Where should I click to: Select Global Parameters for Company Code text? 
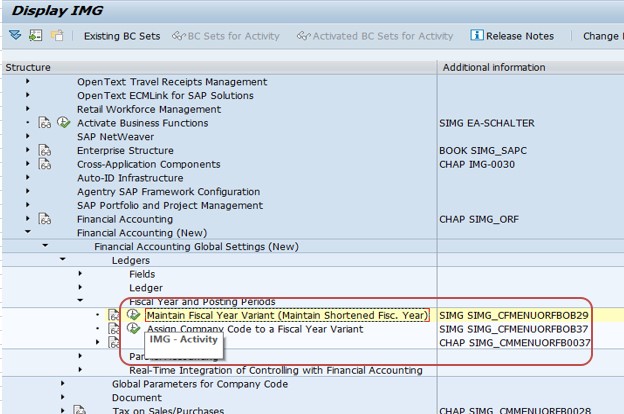[200, 384]
